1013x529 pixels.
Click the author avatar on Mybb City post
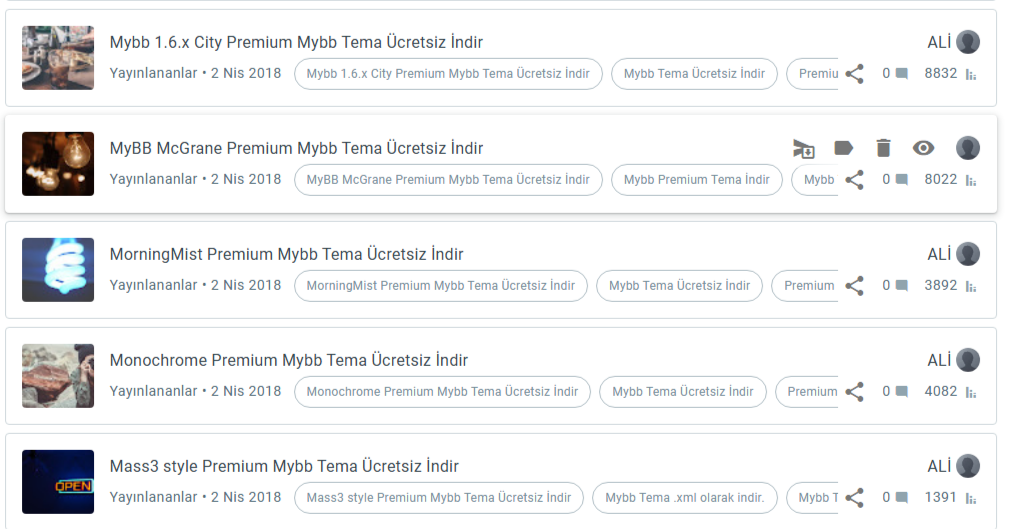pyautogui.click(x=968, y=42)
